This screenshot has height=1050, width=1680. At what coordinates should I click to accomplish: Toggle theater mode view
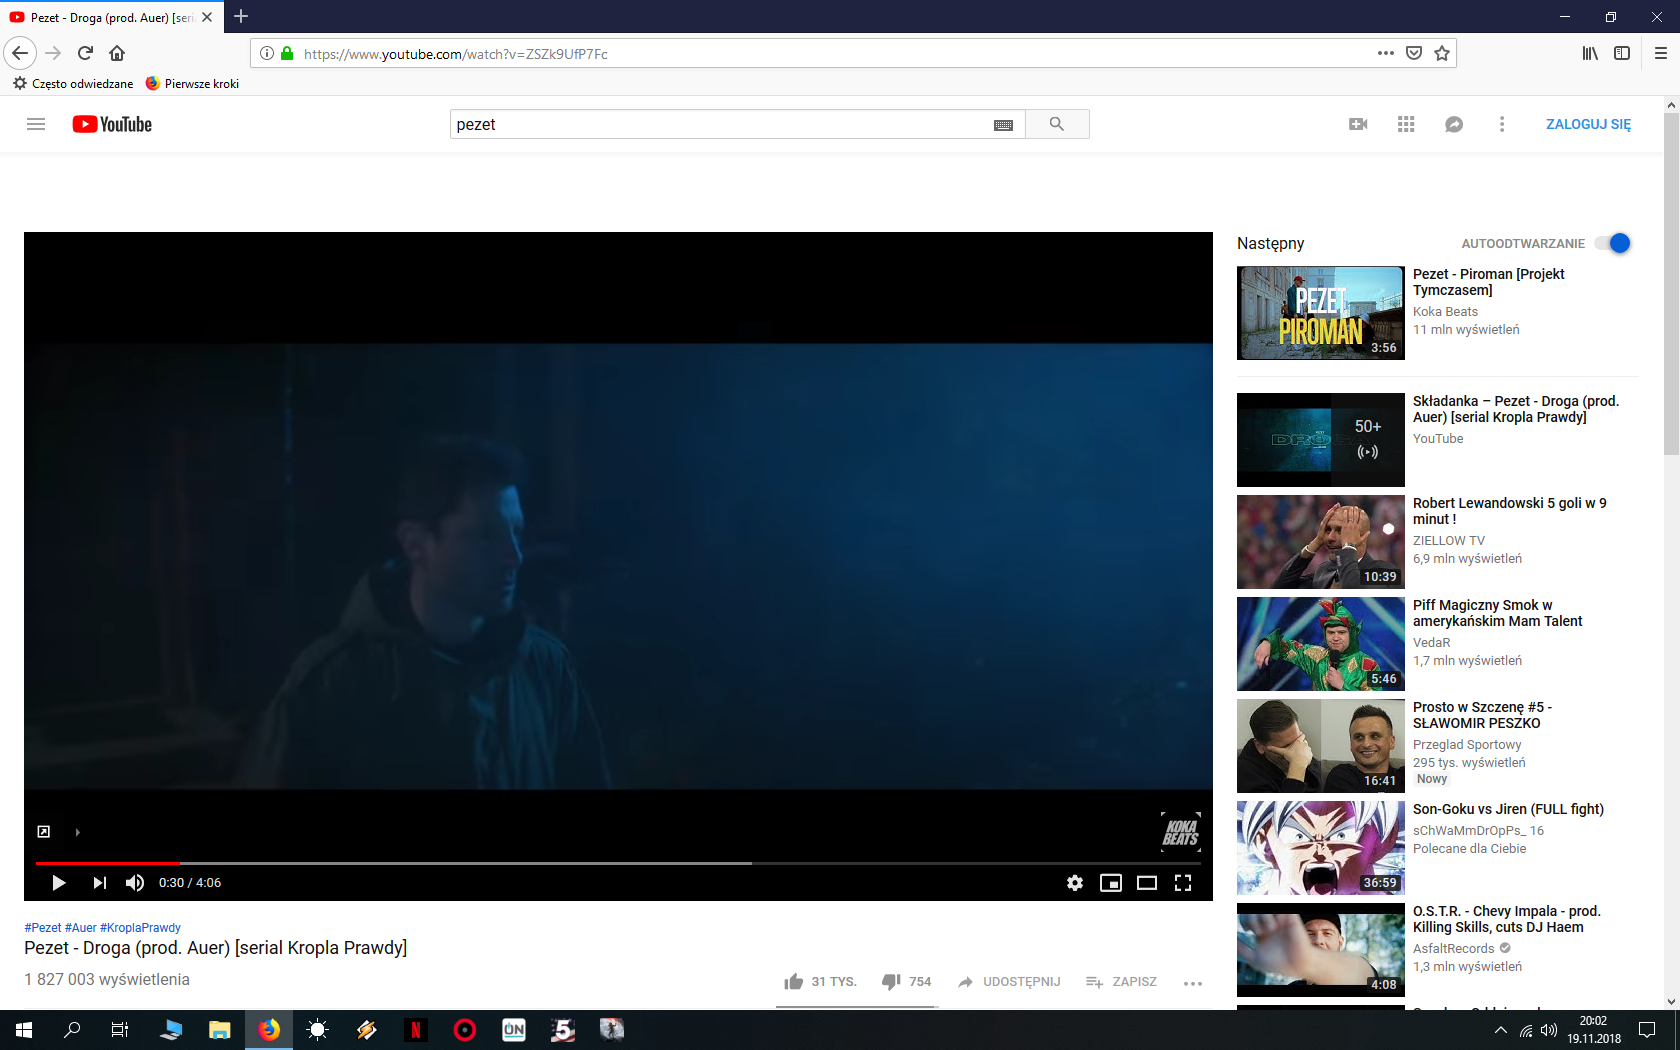pos(1147,883)
